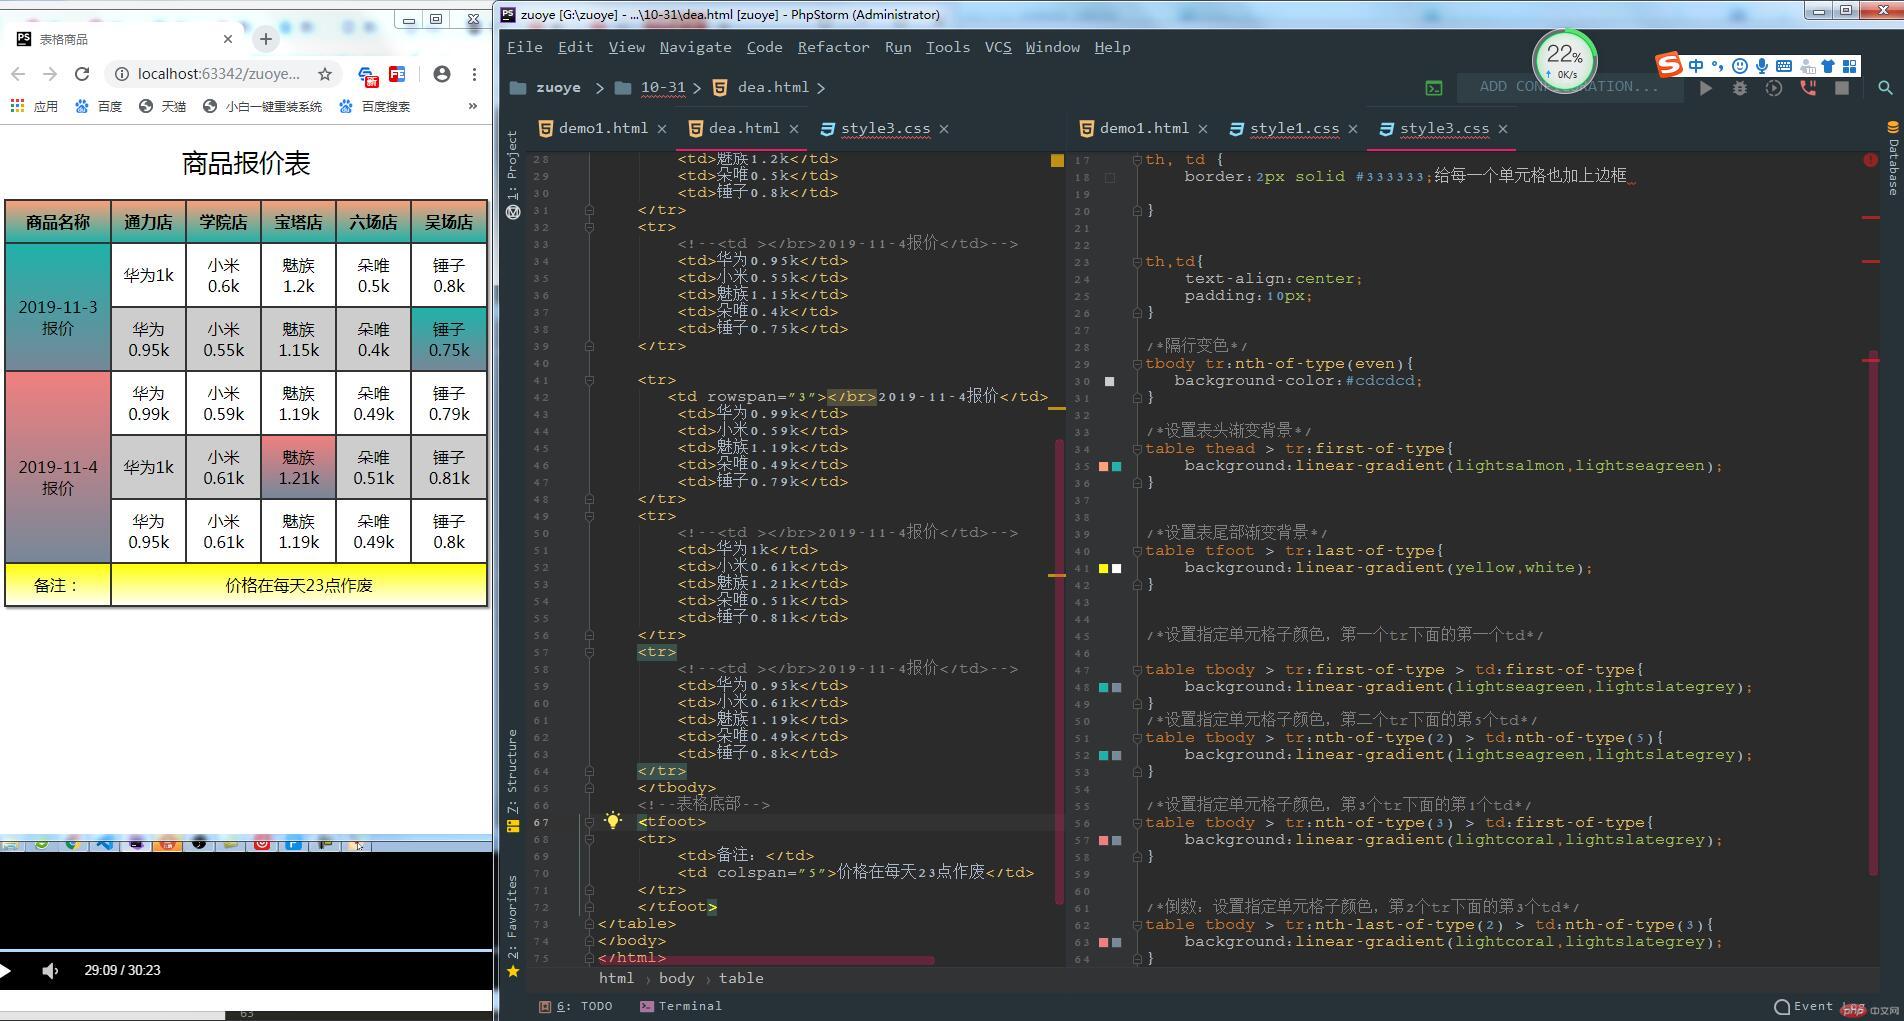The image size is (1904, 1021).
Task: Click the FE extension icon in Chrome
Action: point(397,74)
